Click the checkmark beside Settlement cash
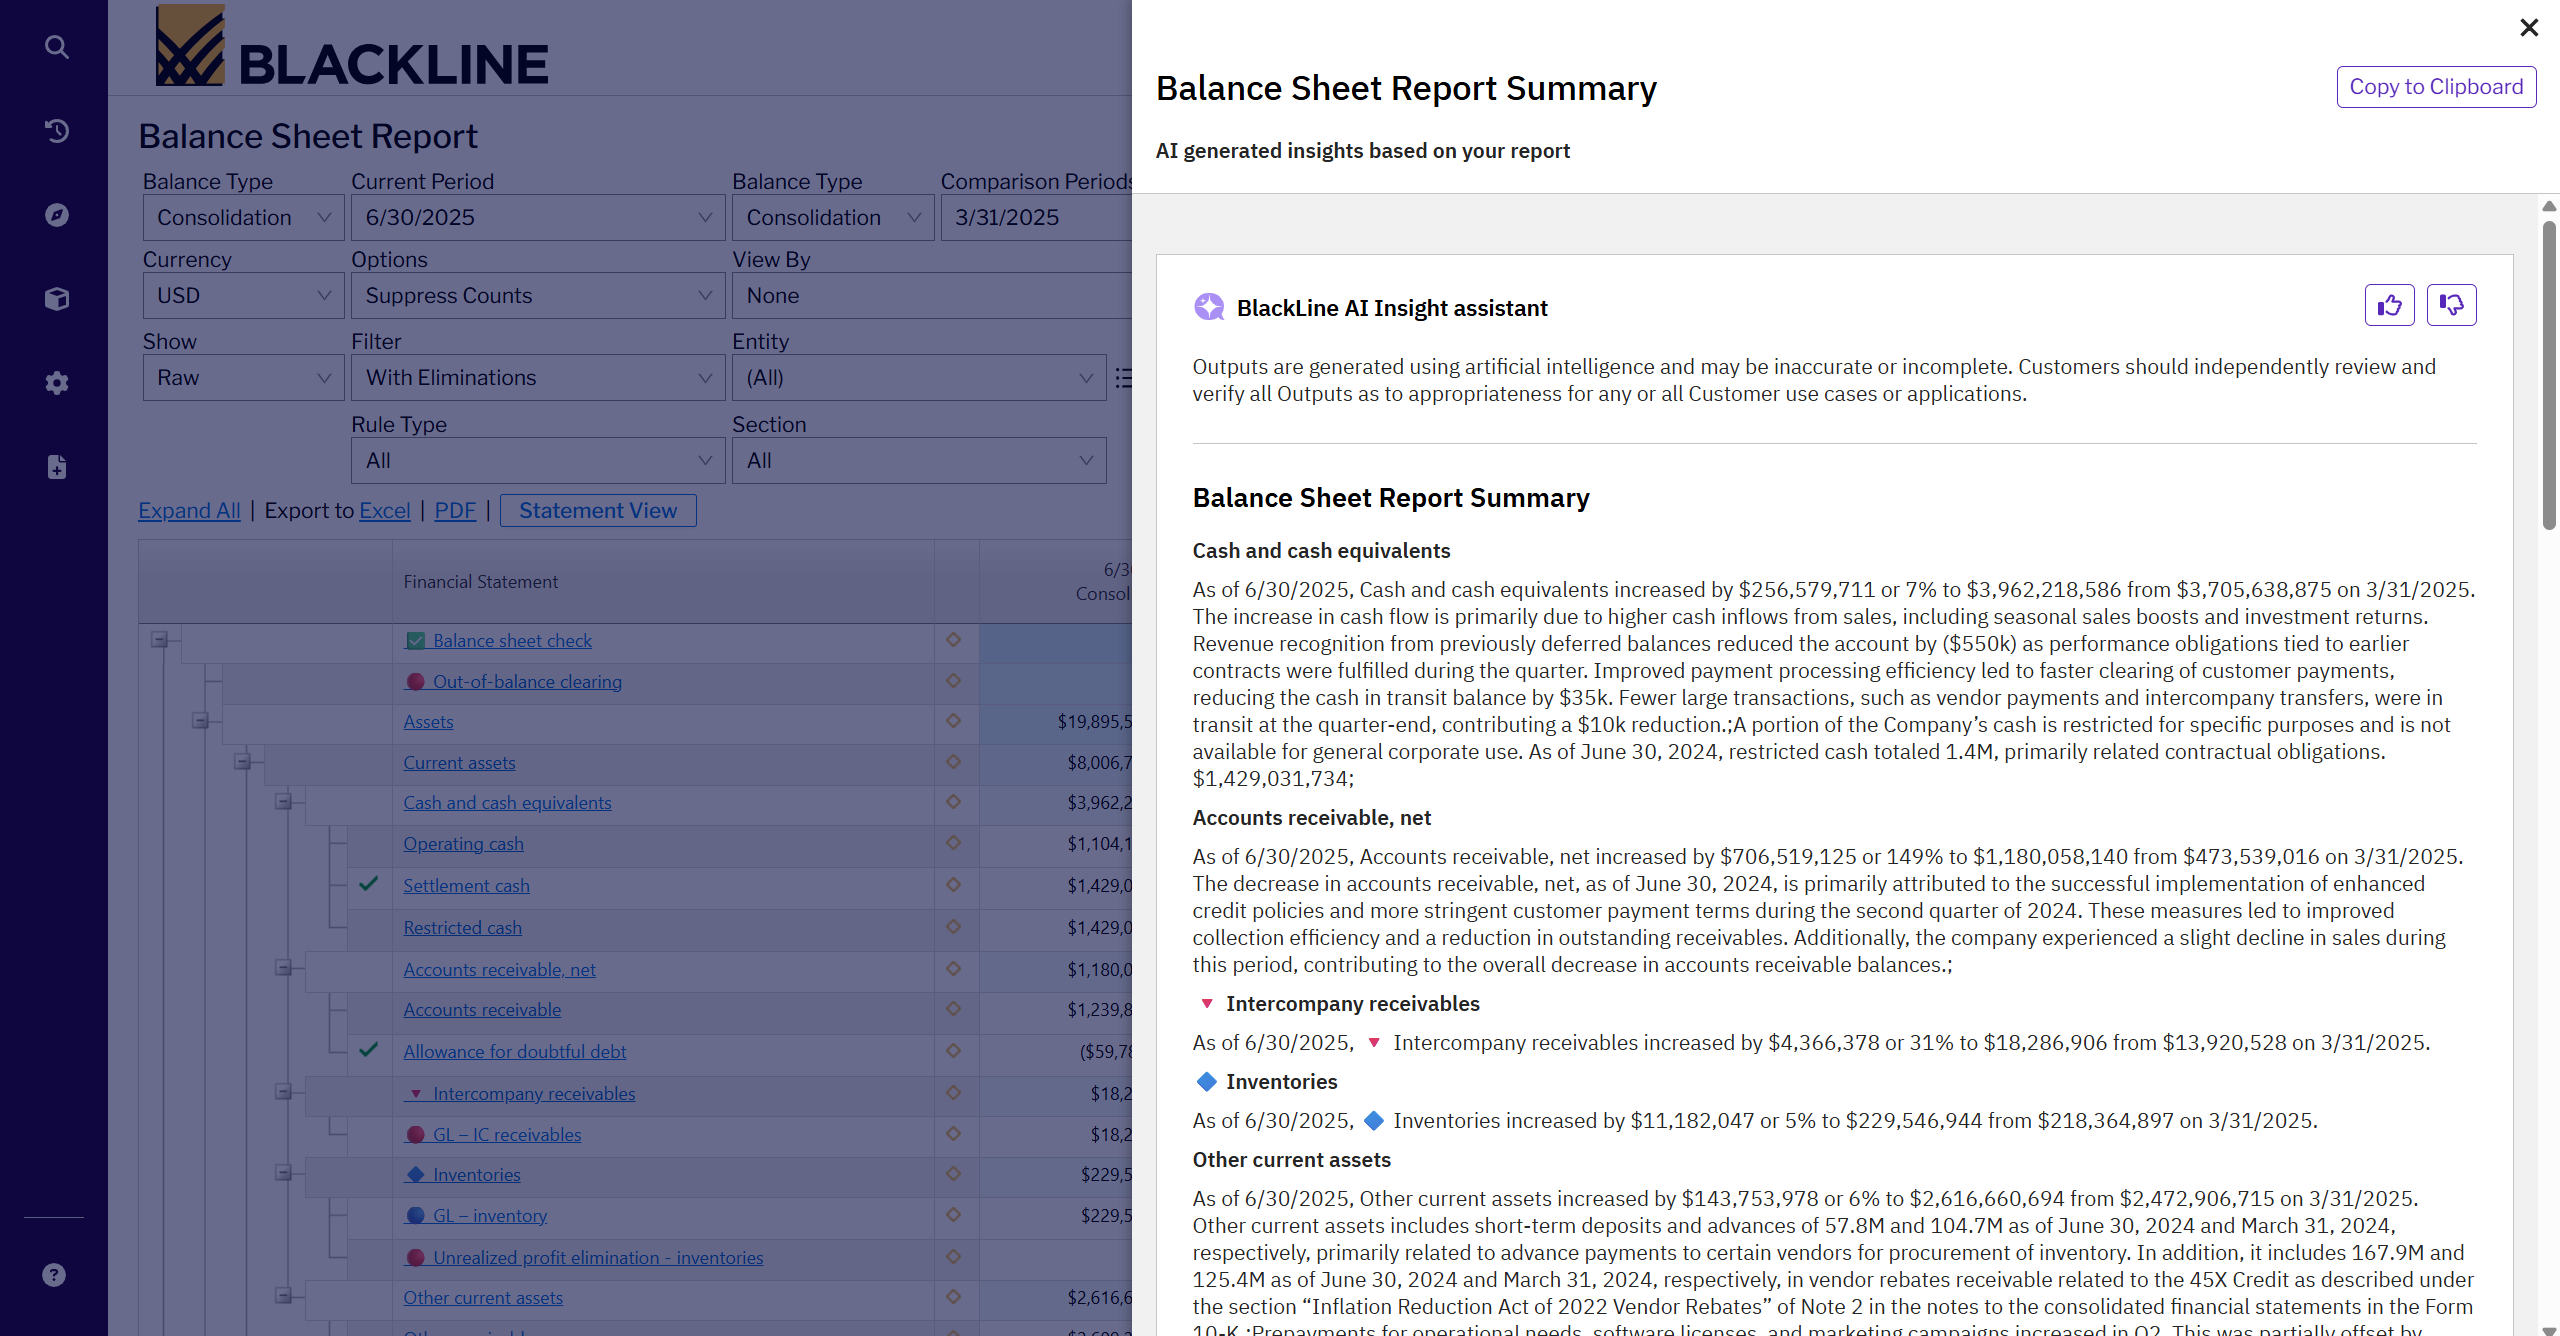This screenshot has width=2560, height=1336. coord(369,884)
